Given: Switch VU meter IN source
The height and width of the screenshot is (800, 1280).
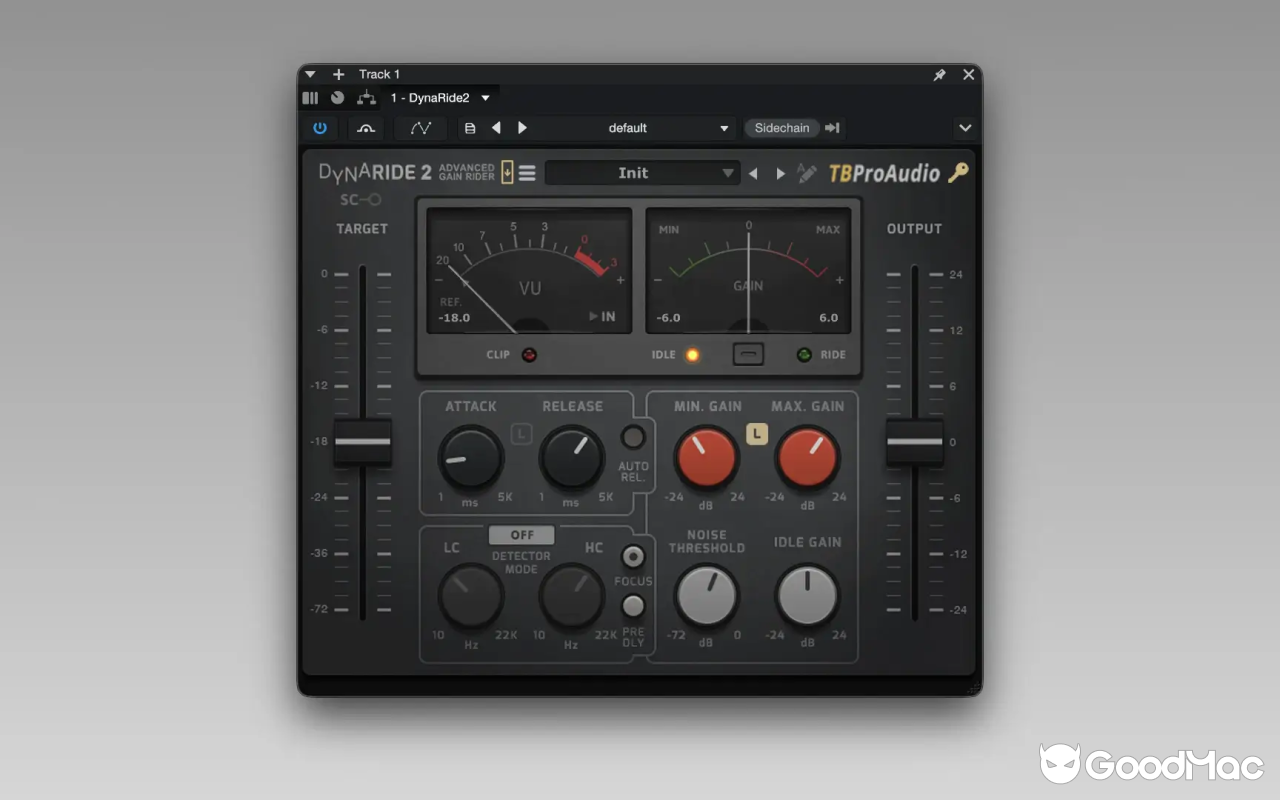Looking at the screenshot, I should 602,317.
